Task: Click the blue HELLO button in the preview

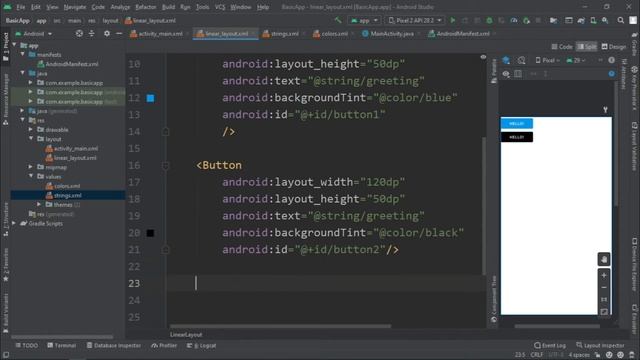Action: [x=517, y=123]
